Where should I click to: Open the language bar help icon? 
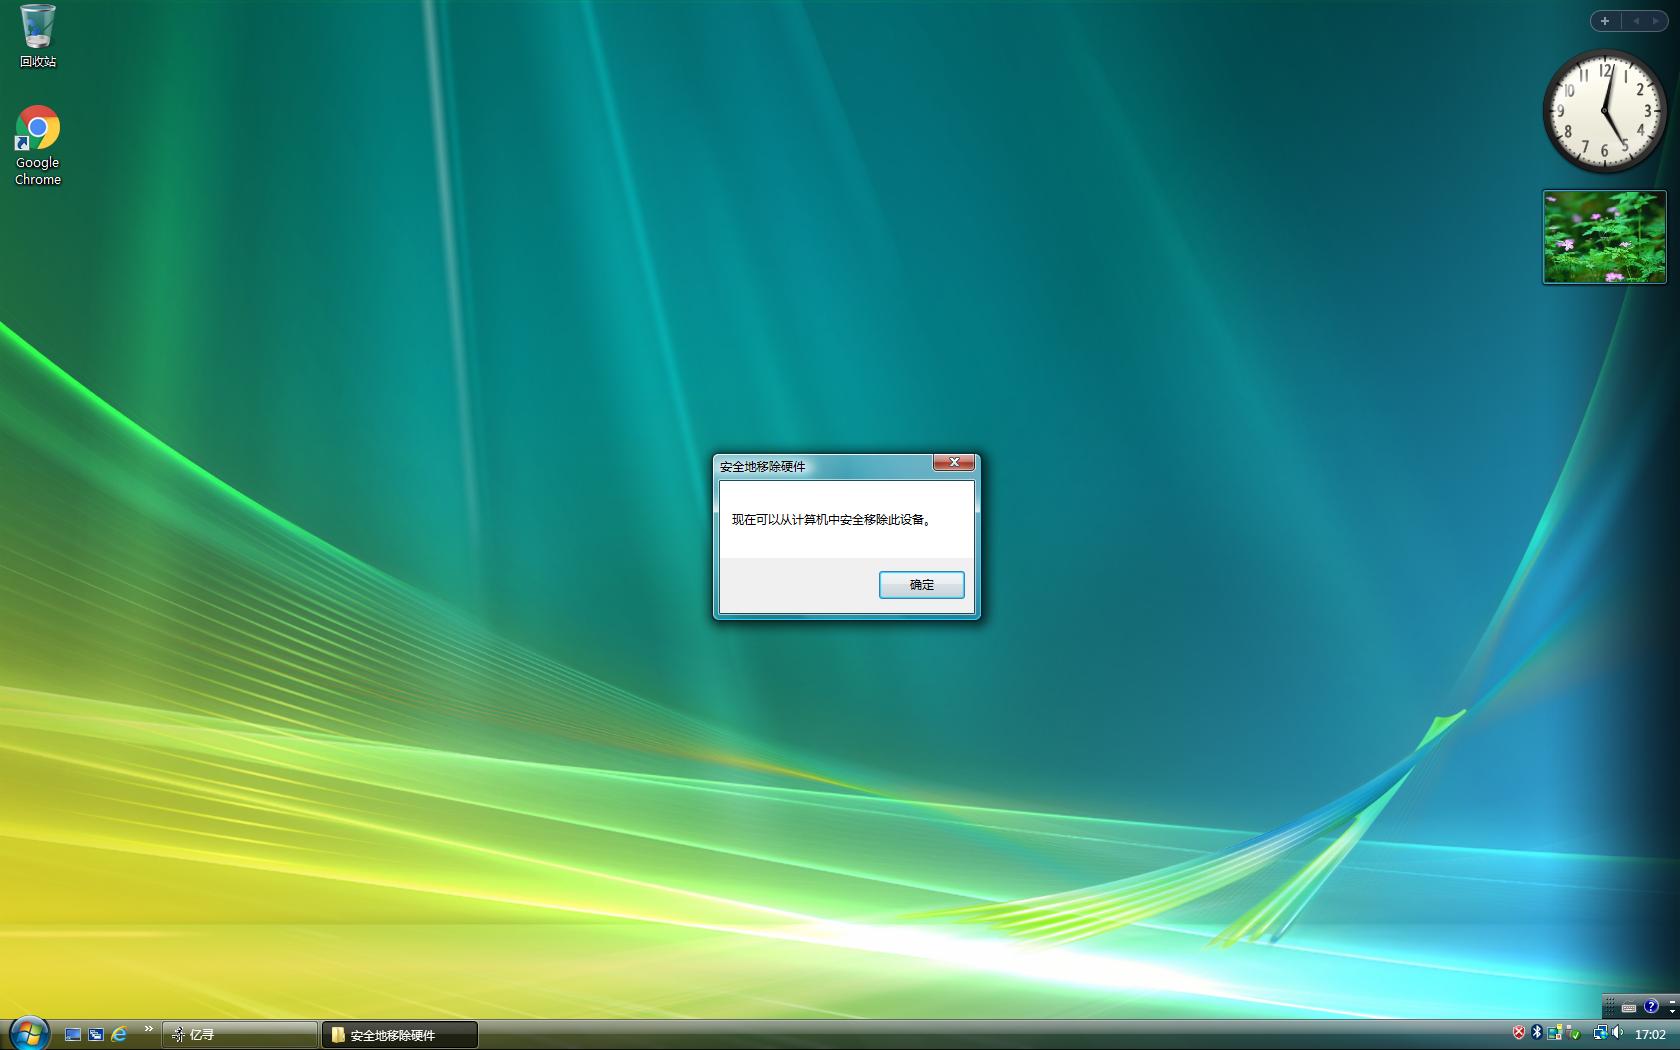pyautogui.click(x=1651, y=1007)
